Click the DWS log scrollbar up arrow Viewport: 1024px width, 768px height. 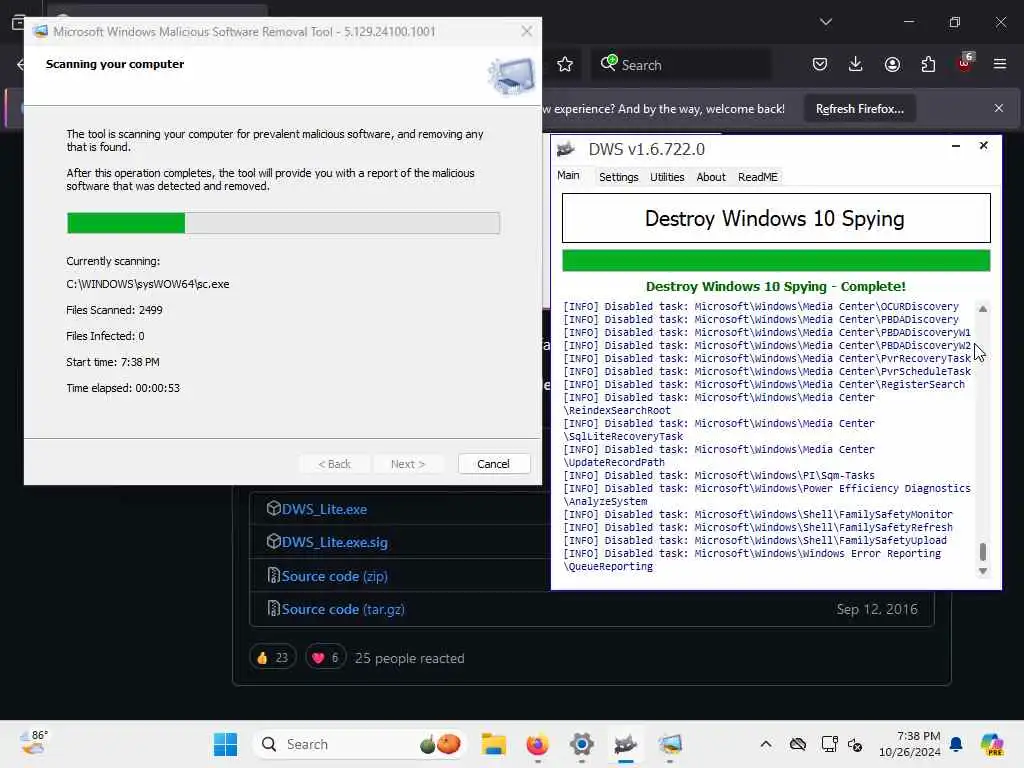point(983,309)
